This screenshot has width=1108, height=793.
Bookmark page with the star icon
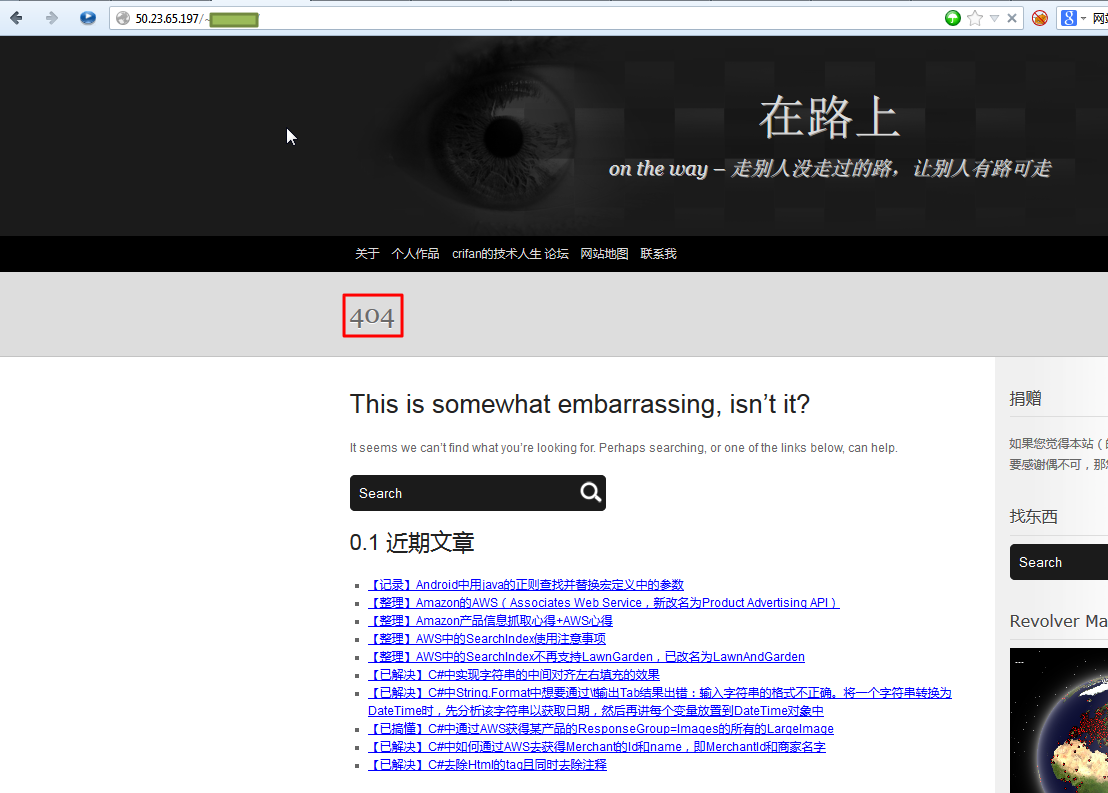tap(975, 18)
